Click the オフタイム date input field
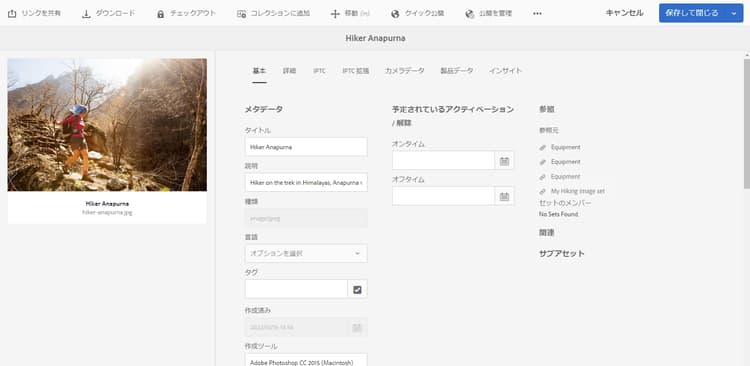Screen dimensions: 750x366 click(x=443, y=196)
